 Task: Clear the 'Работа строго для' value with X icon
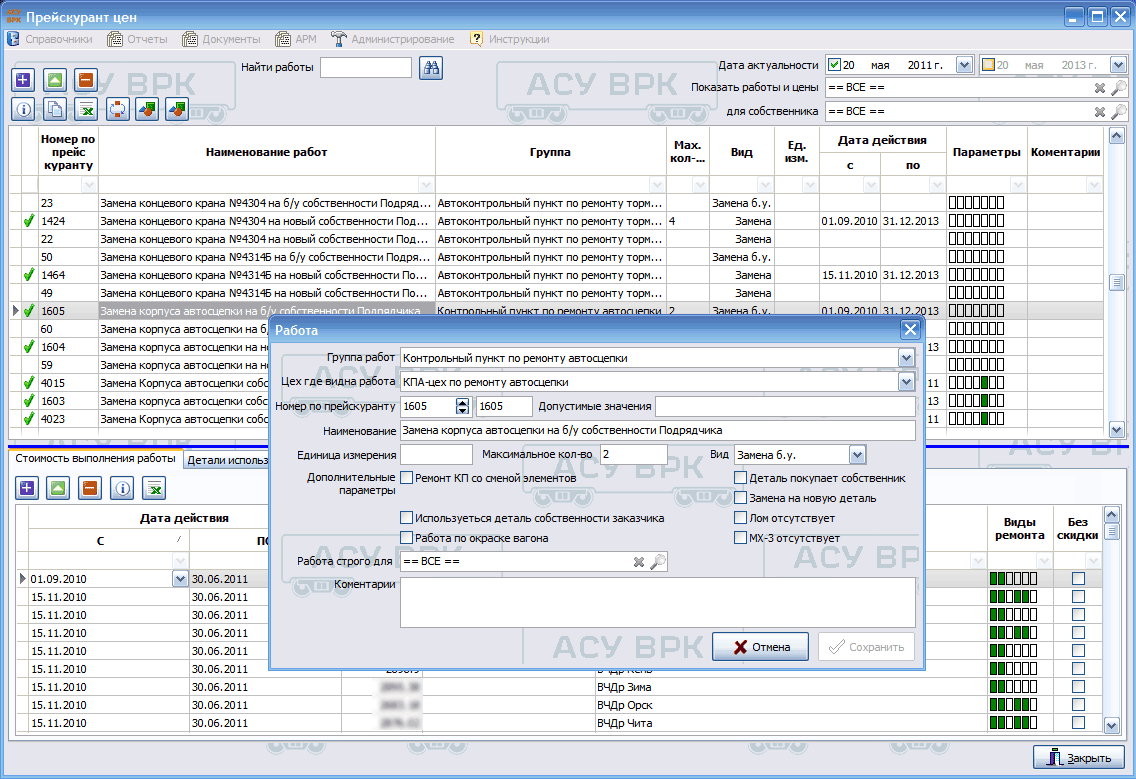638,562
